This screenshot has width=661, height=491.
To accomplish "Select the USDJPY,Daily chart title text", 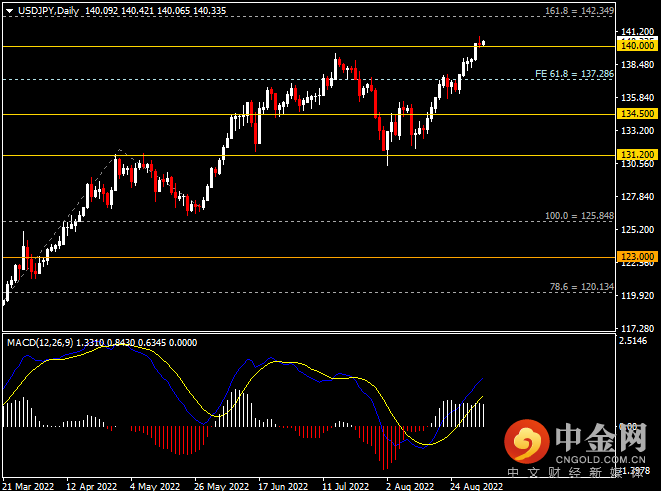I will tap(48, 11).
